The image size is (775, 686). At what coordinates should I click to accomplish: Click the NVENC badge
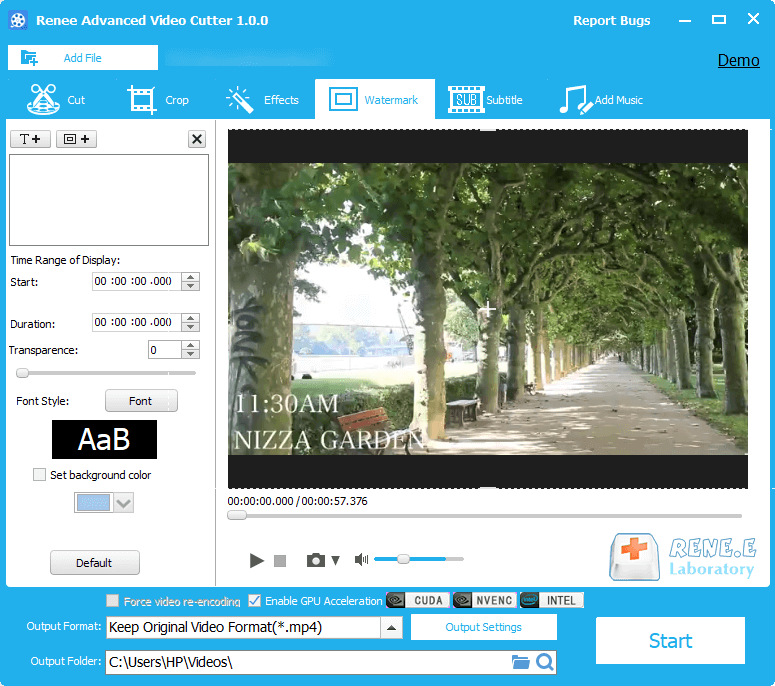coord(485,600)
